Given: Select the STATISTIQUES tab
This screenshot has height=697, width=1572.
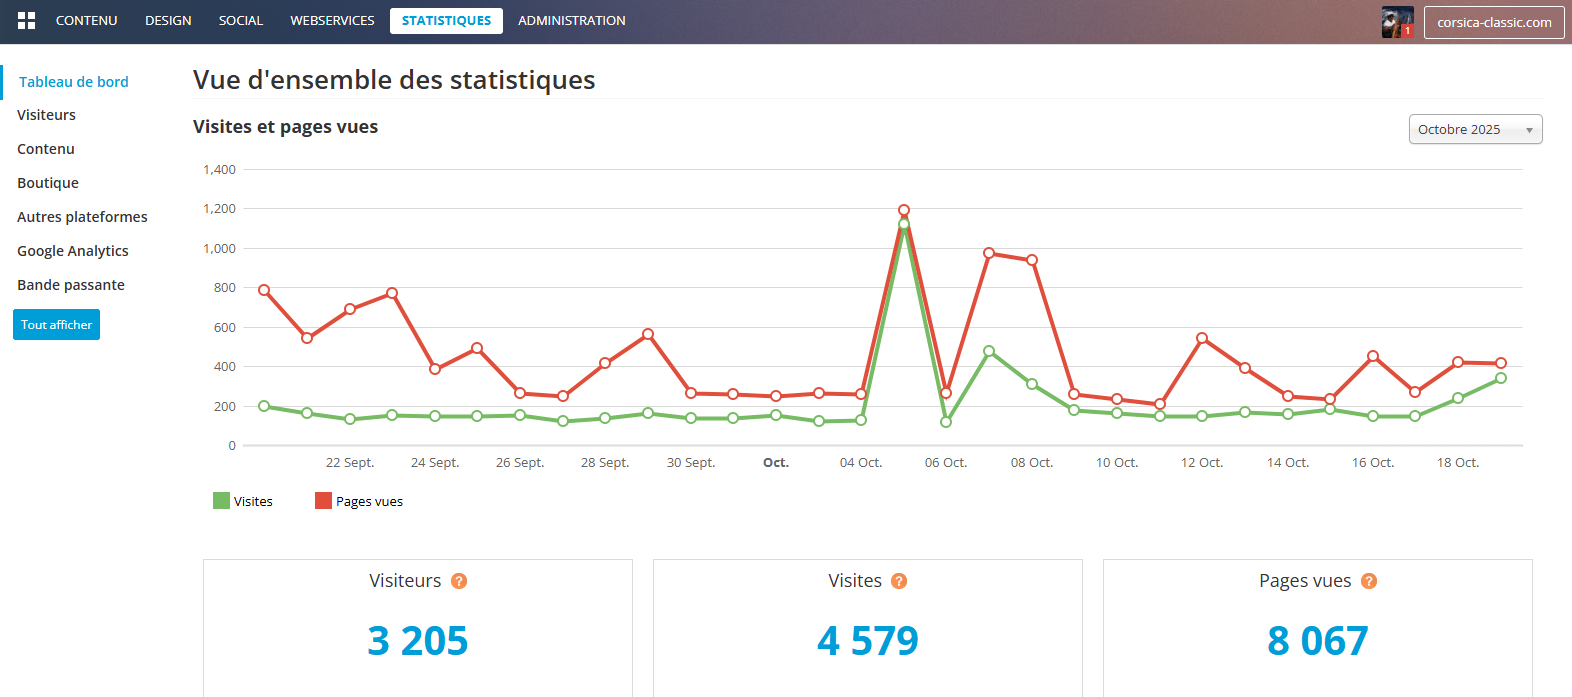Looking at the screenshot, I should 446,21.
